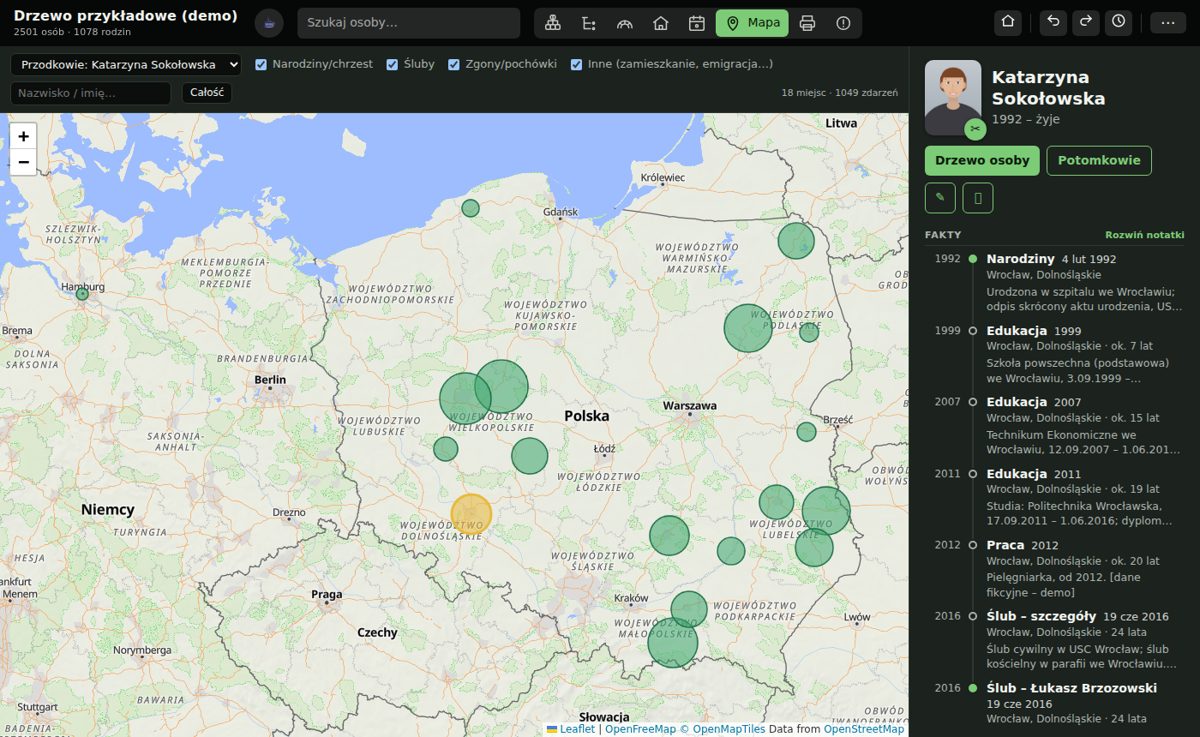
Task: Click the small map marker near Hamburg
Action: pos(82,294)
